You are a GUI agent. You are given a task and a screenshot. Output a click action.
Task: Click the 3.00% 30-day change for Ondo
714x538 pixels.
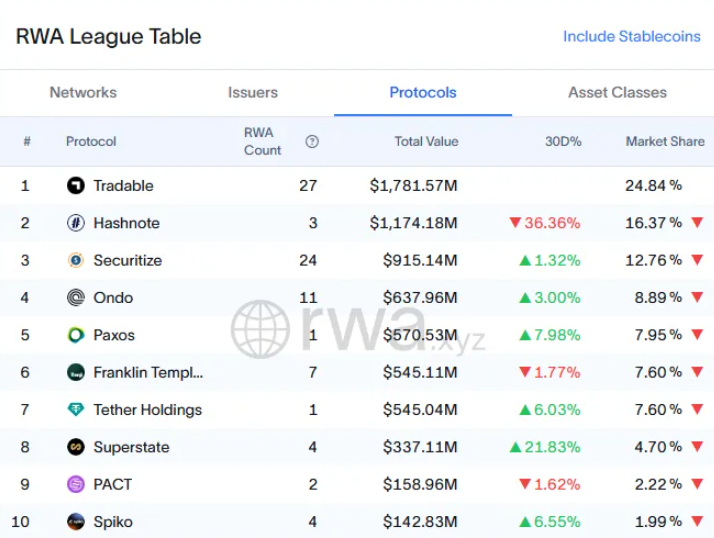pos(550,297)
